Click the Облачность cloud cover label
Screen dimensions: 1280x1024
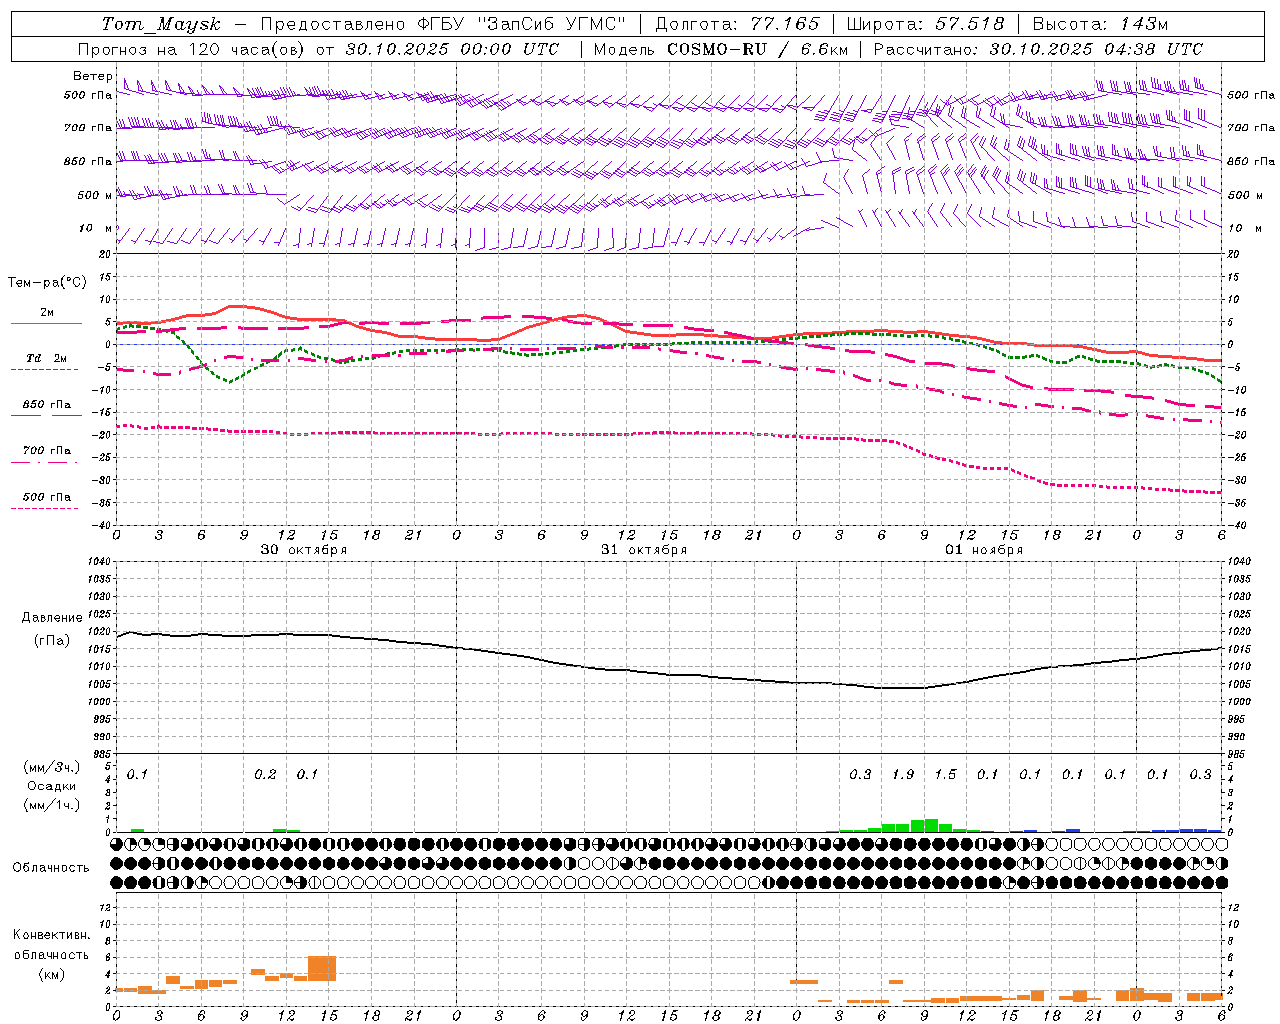51,867
